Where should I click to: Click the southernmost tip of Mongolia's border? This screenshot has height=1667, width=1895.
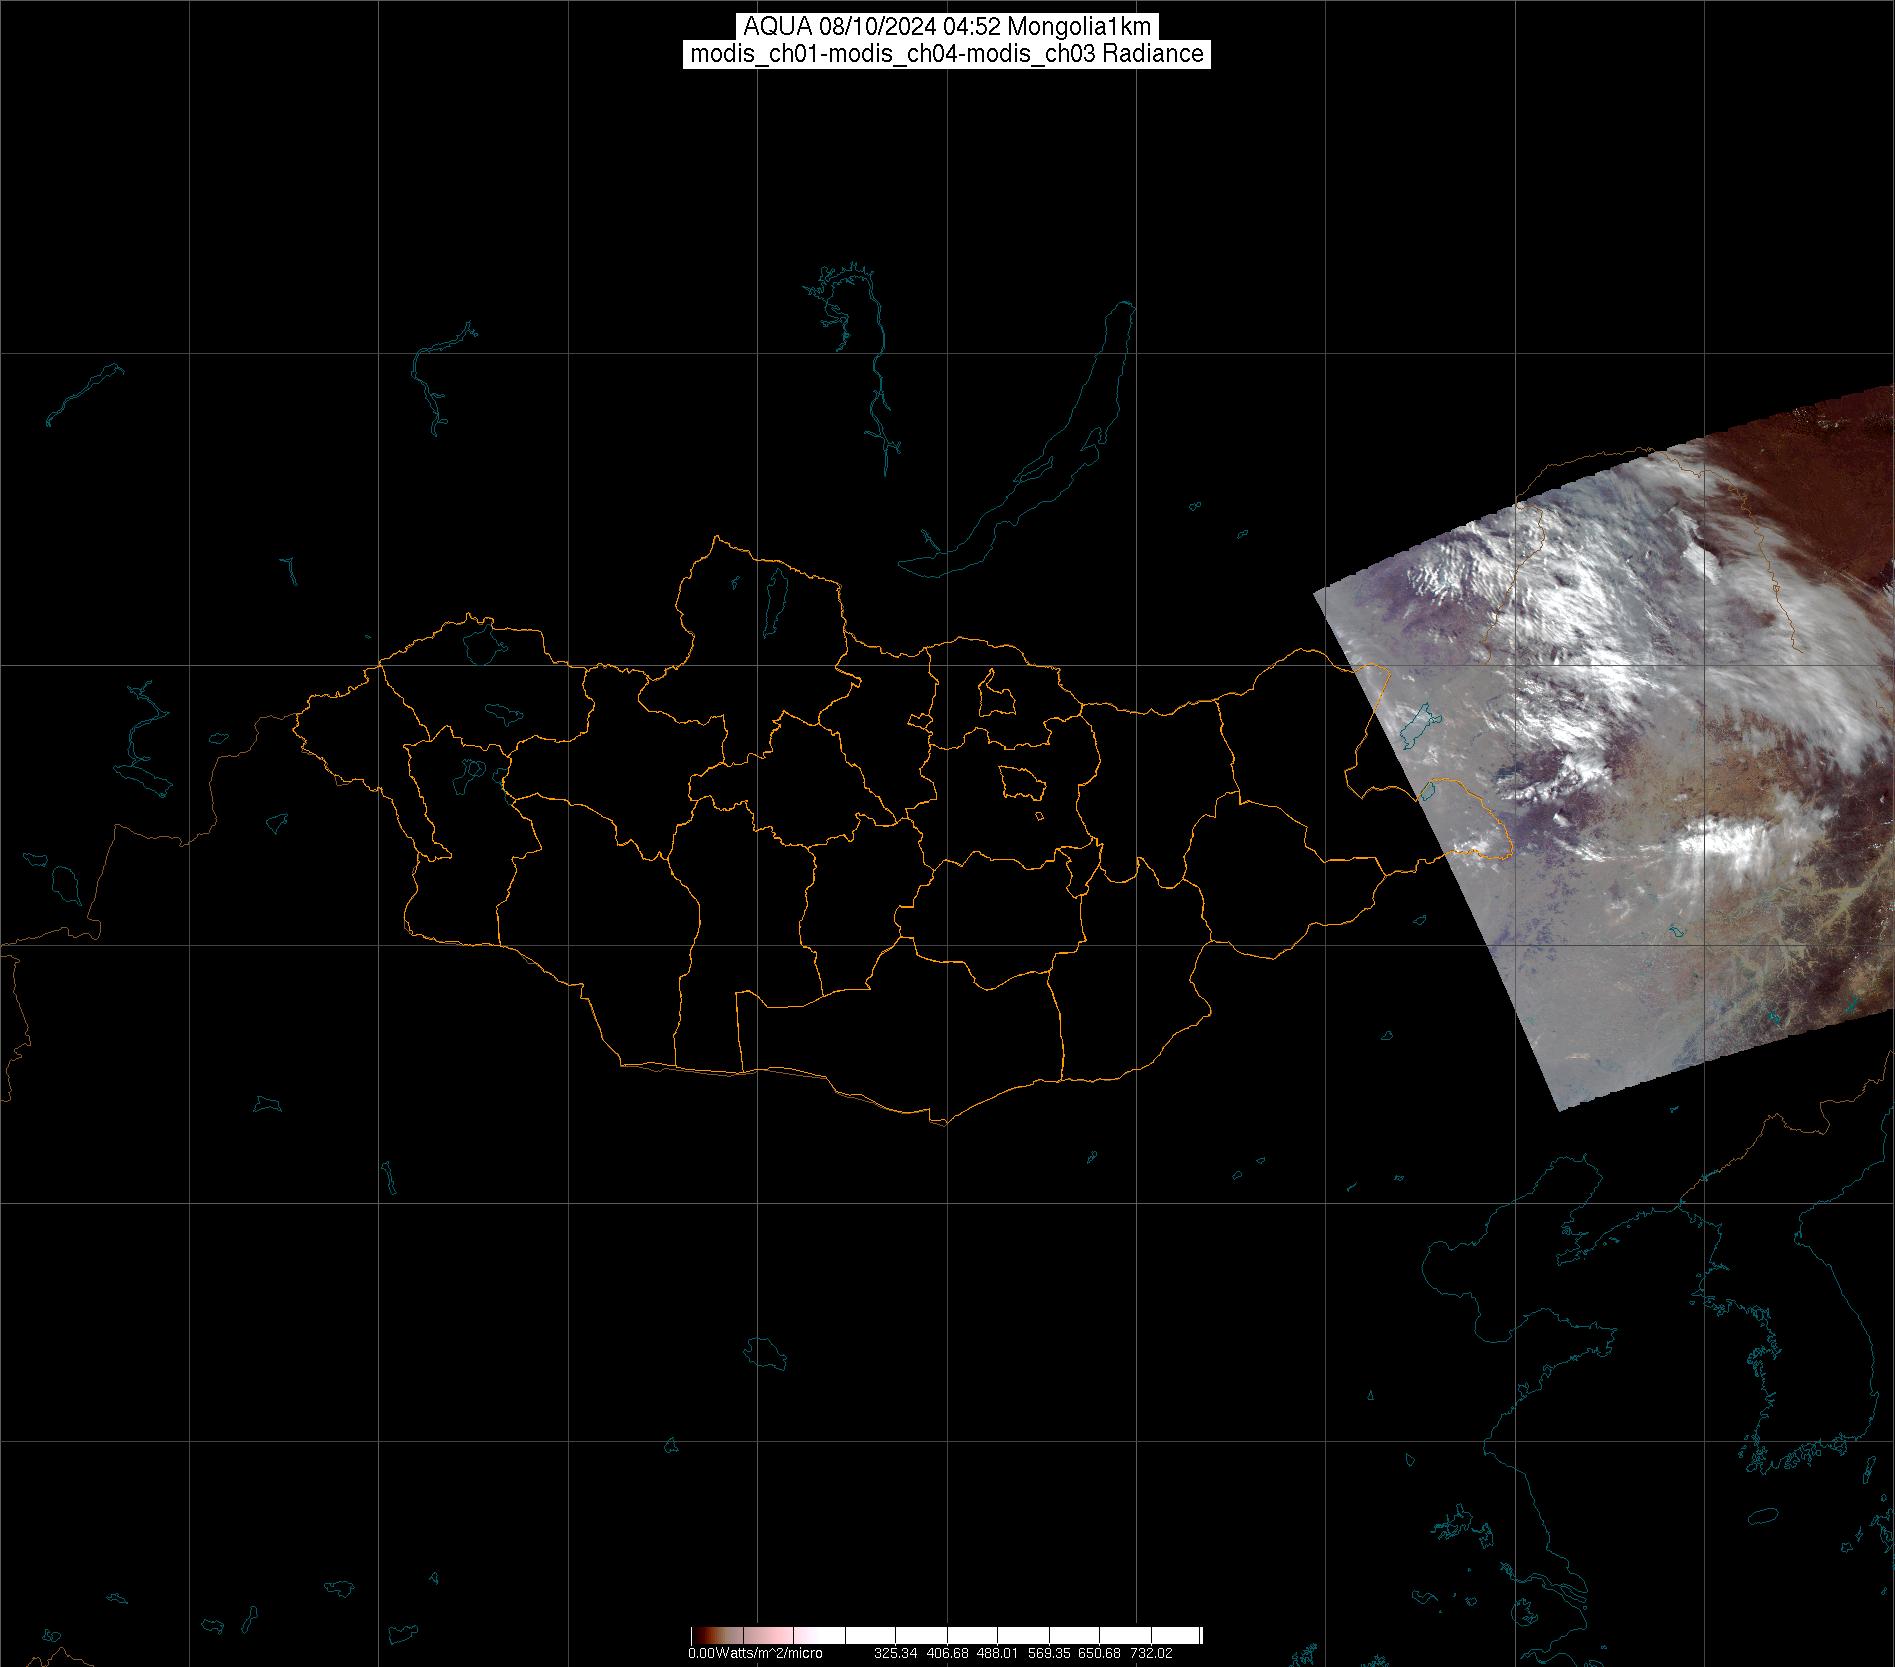pos(940,1122)
